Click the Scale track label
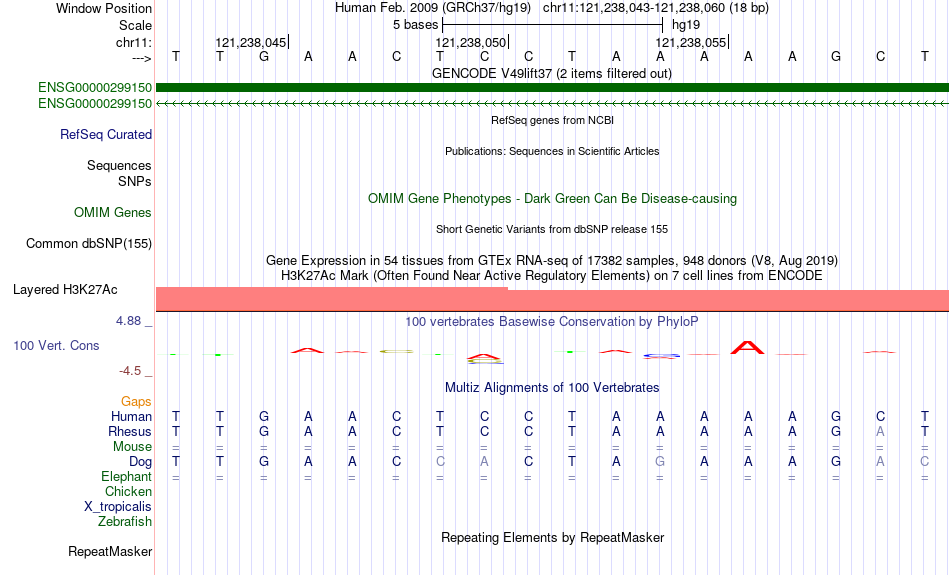Screen dimensions: 950x575 pyautogui.click(x=135, y=25)
